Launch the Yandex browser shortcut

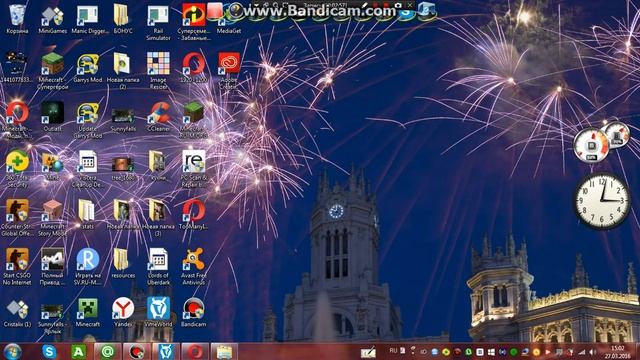point(123,313)
